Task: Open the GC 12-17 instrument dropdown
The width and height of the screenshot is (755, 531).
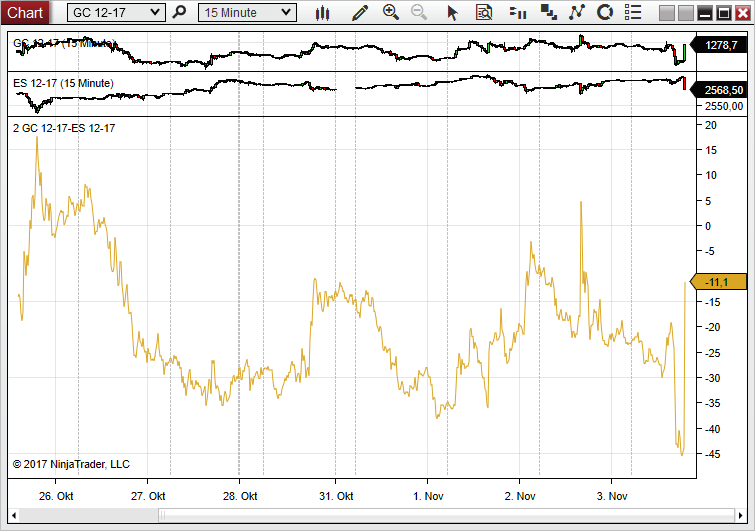Action: tap(116, 13)
